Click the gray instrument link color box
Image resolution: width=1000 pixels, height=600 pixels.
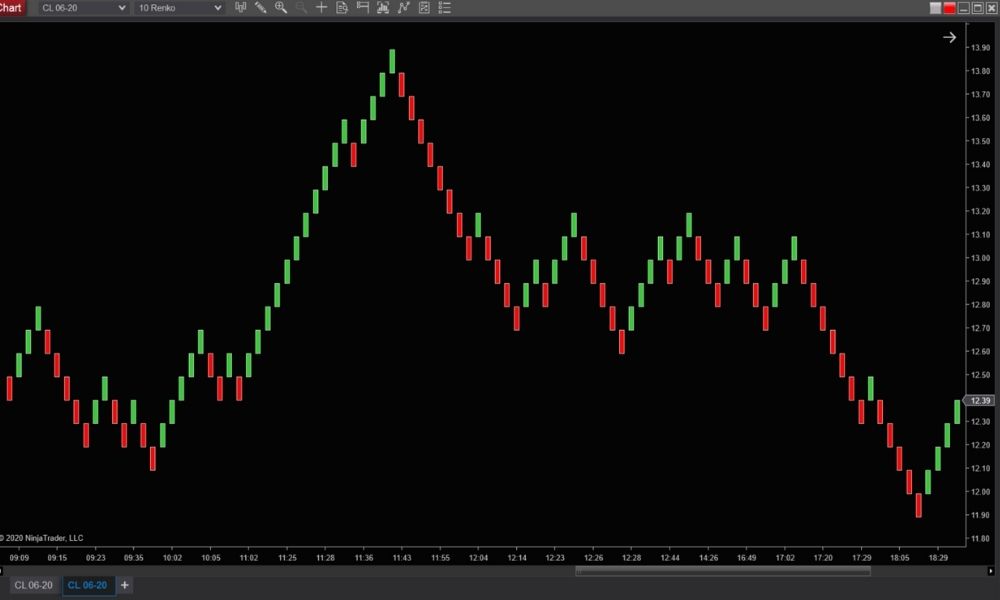[x=936, y=8]
